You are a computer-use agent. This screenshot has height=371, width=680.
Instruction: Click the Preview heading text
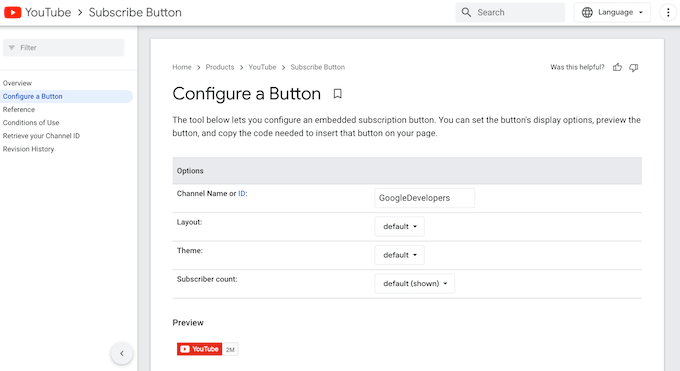click(x=188, y=323)
